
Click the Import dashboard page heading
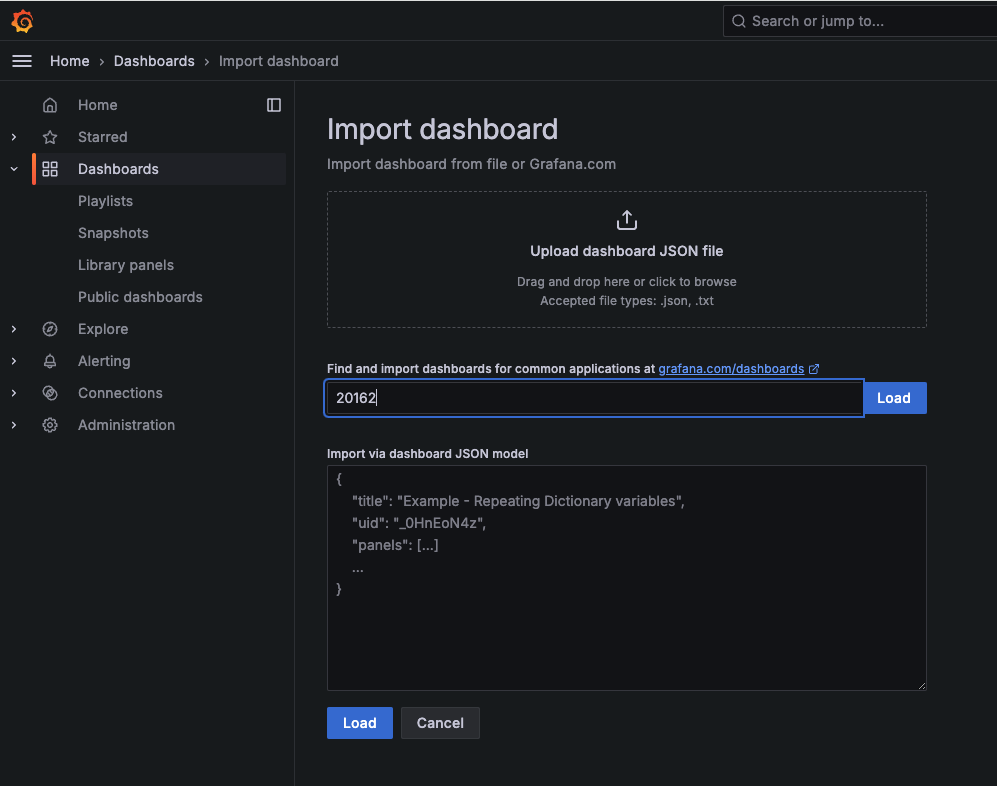442,130
